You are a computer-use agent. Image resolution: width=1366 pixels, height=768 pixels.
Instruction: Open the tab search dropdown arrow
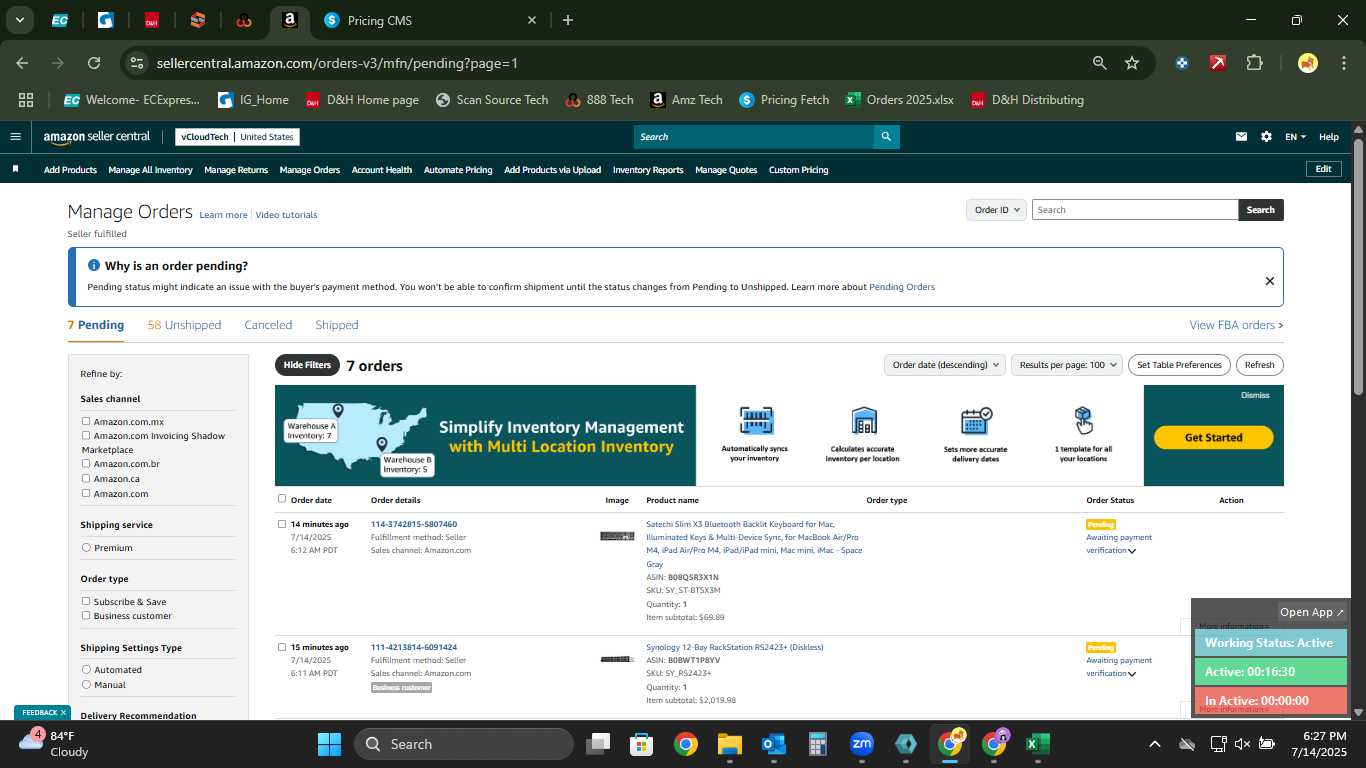click(x=19, y=20)
